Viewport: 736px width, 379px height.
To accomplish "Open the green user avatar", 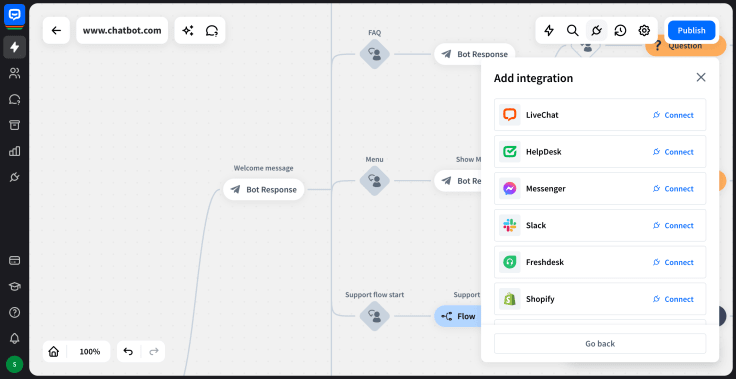I will [x=15, y=364].
